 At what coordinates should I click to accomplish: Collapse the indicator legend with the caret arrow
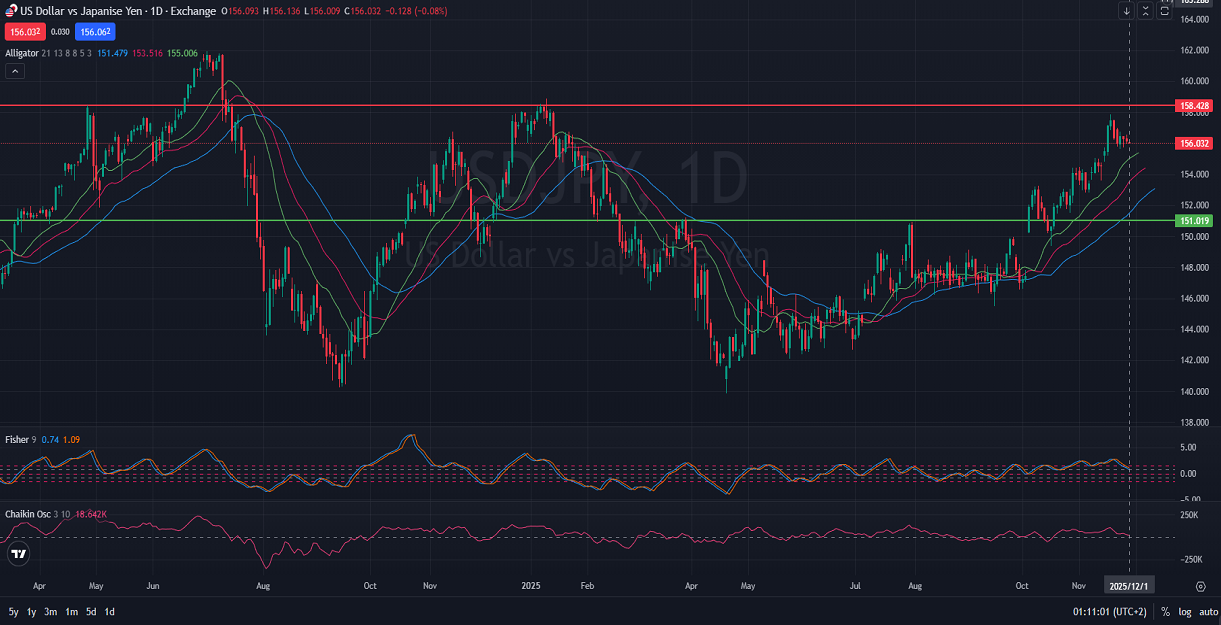tap(13, 71)
